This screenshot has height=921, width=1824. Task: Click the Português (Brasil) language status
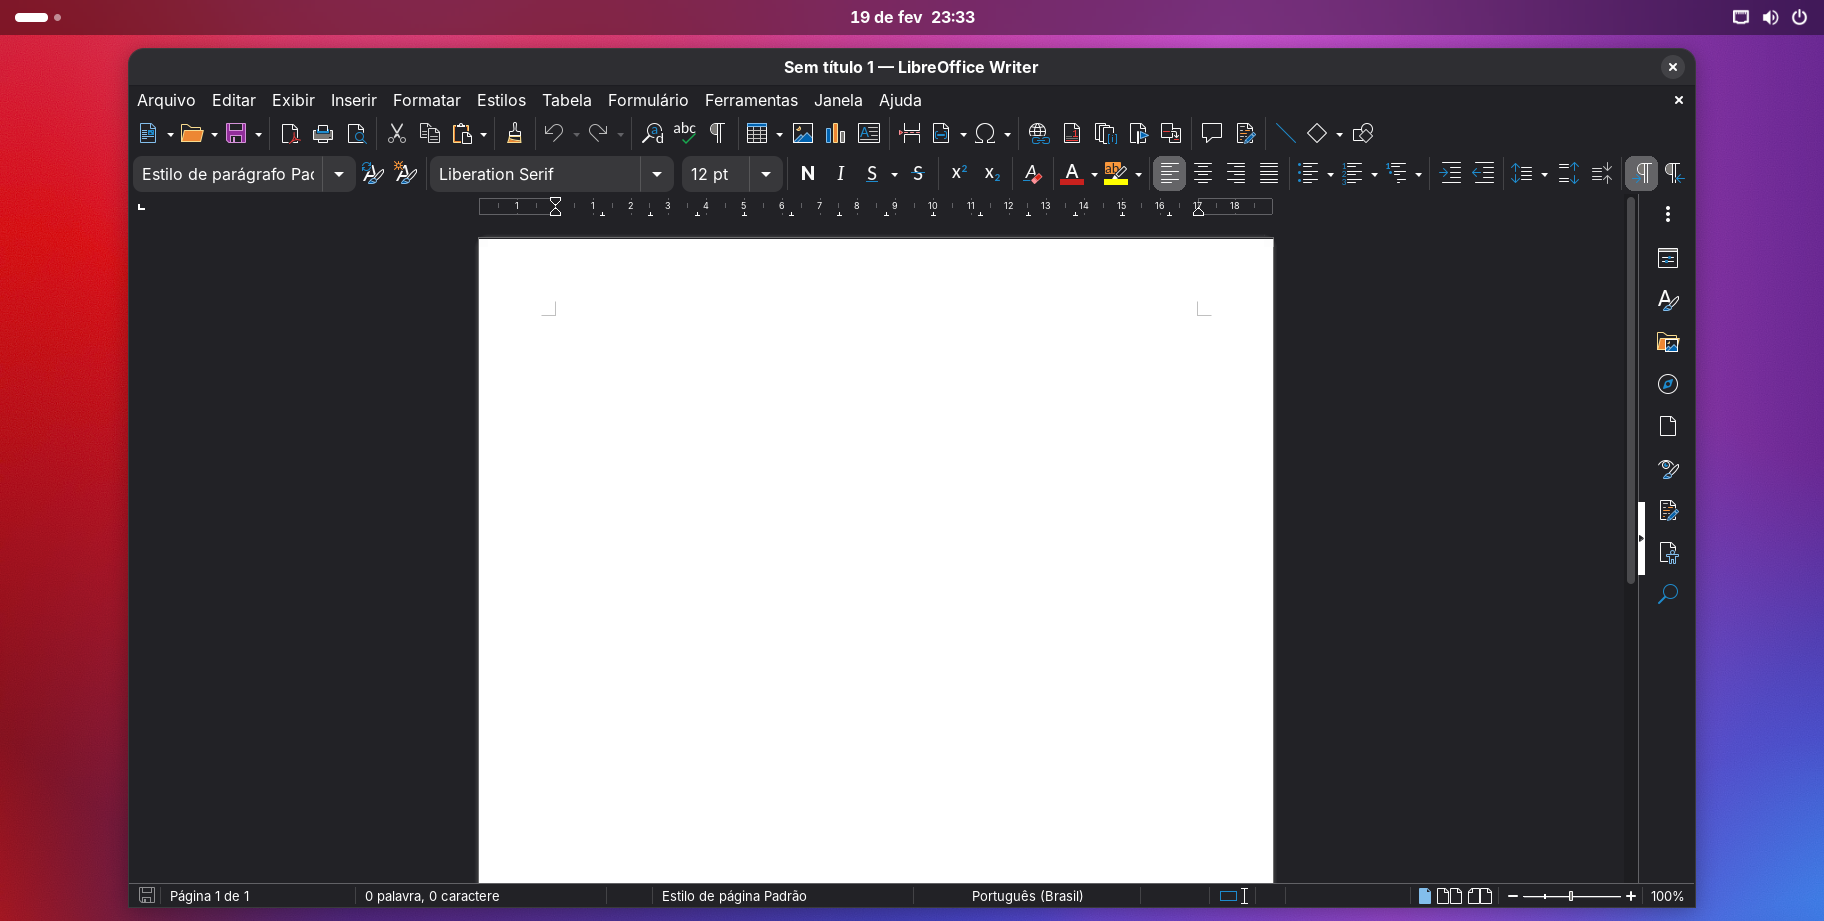[1027, 896]
